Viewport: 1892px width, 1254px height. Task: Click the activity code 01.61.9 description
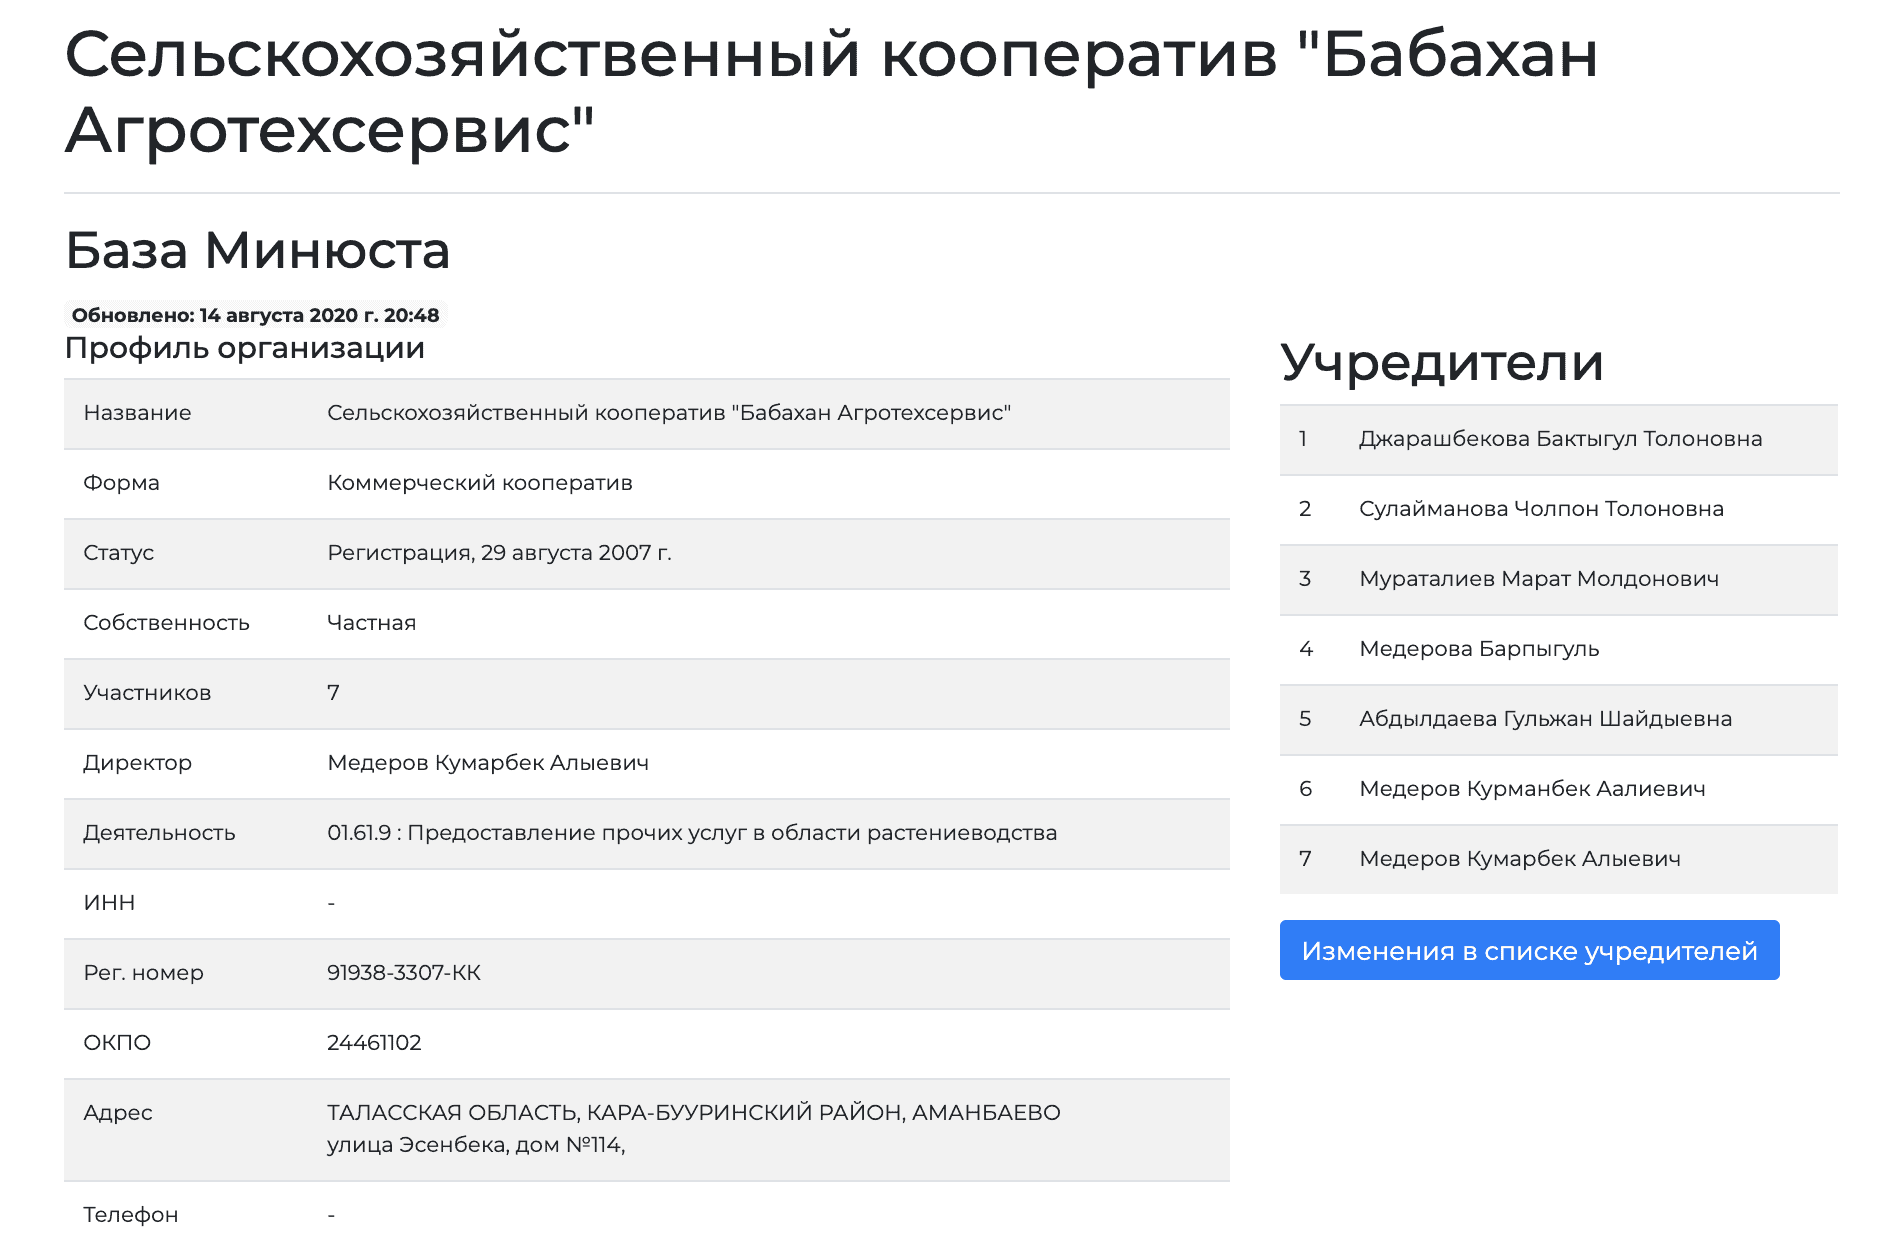[x=691, y=833]
